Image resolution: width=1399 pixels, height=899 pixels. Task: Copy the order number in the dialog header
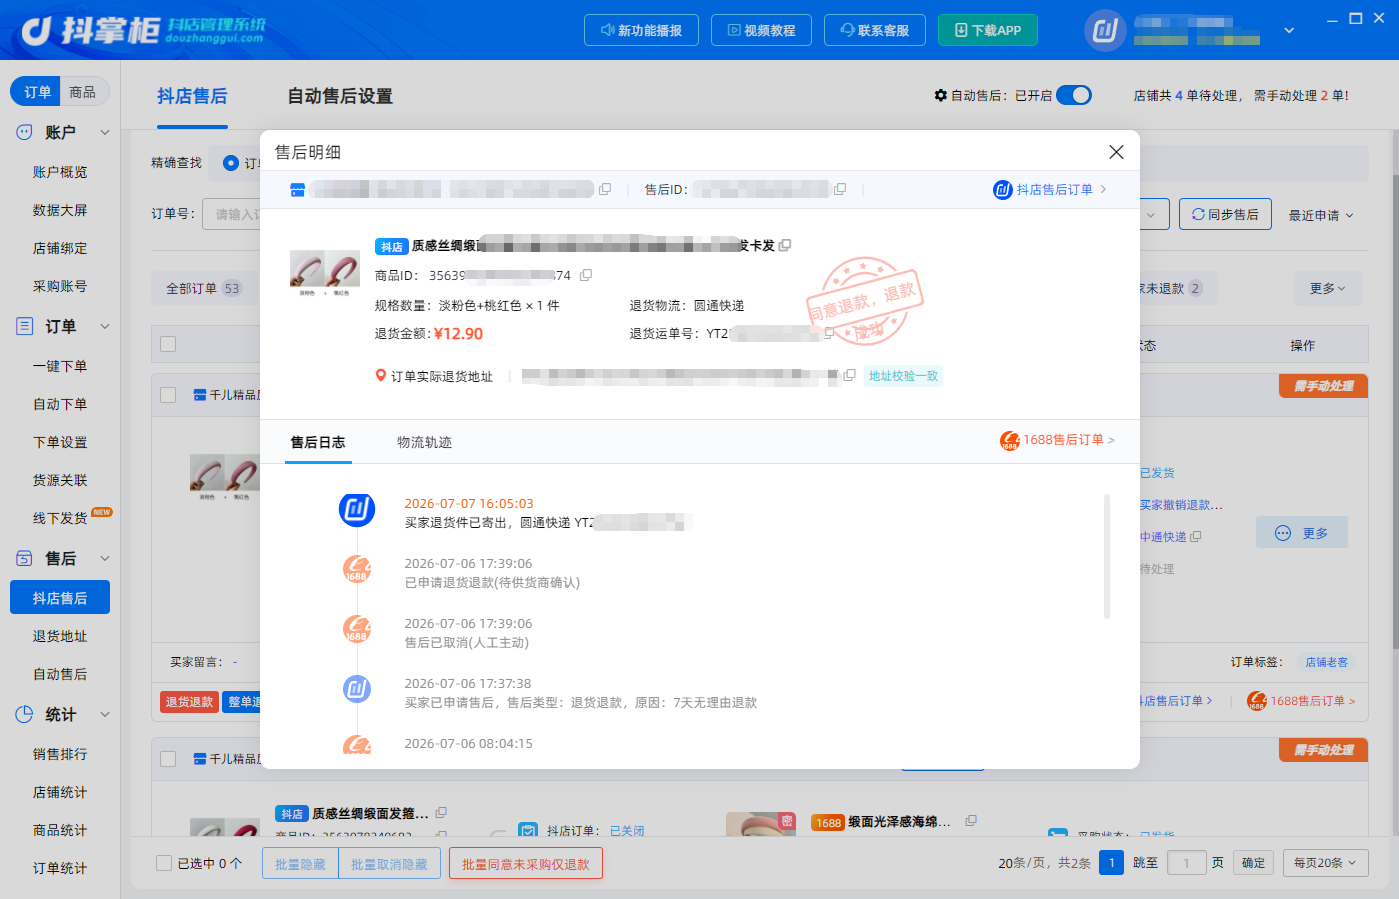pos(605,189)
